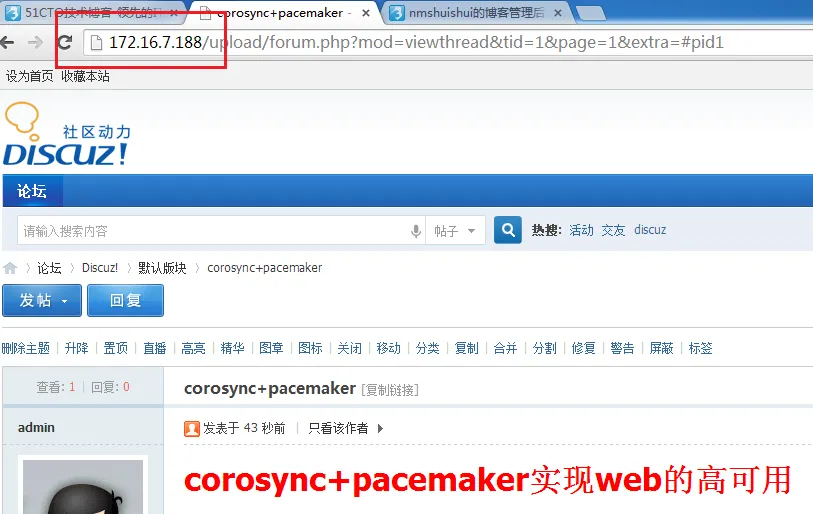Click 高亮 moderation action
Screen dimensions: 813x514
pyautogui.click(x=193, y=348)
